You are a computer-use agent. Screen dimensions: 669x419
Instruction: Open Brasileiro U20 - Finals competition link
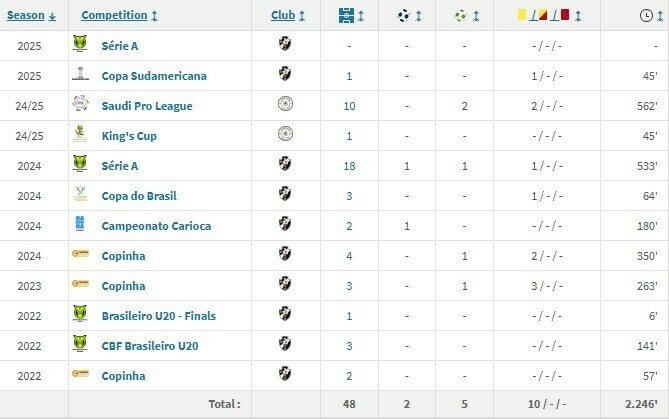pos(158,315)
